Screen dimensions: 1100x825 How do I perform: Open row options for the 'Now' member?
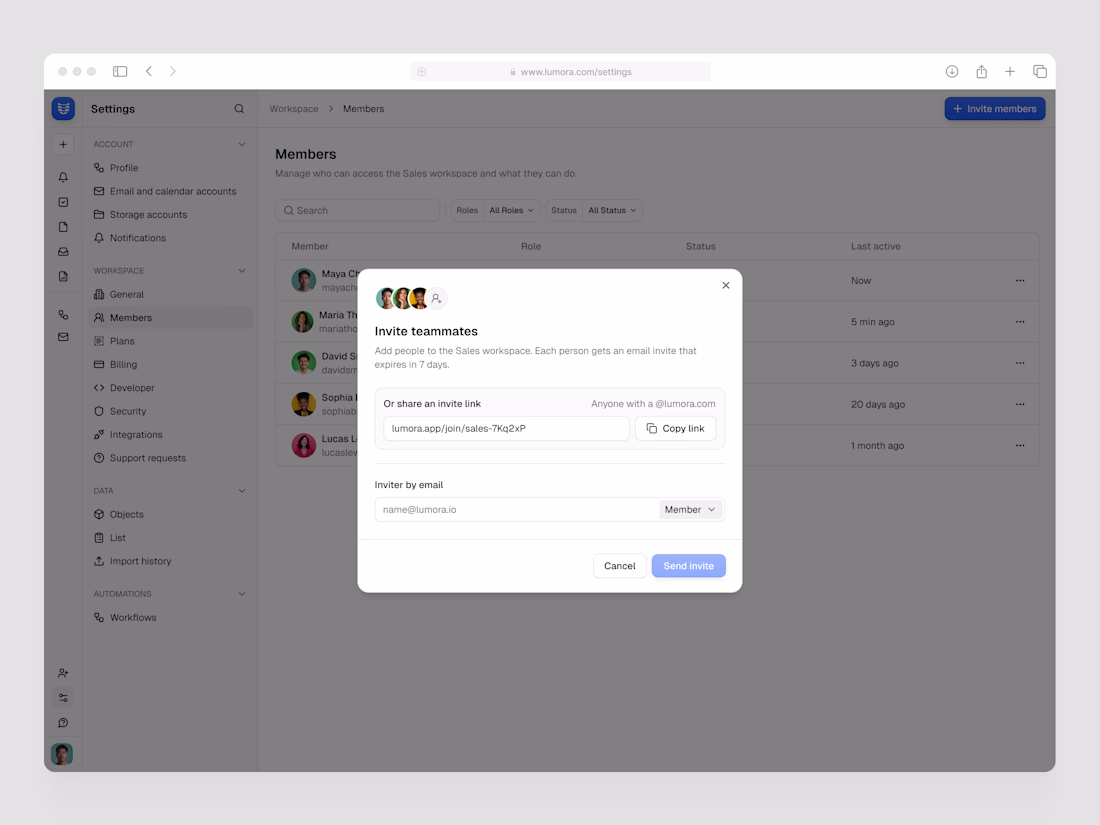1020,281
